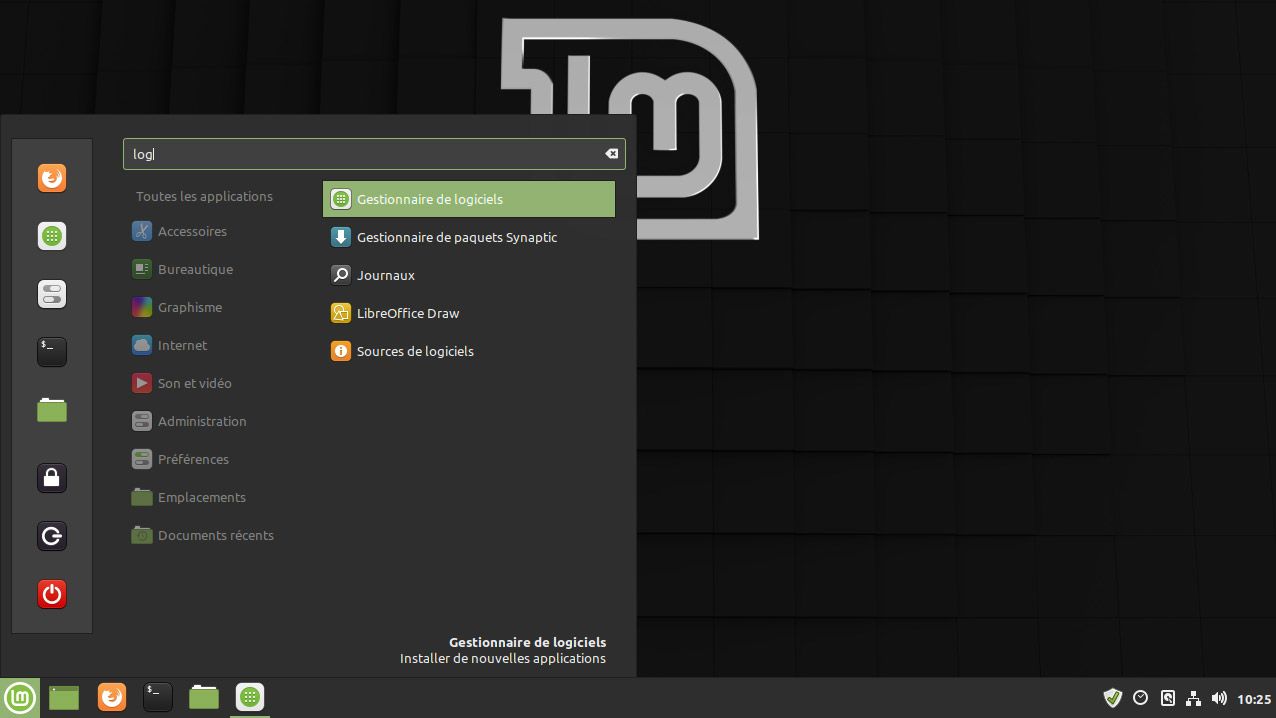Select the Administration category
Image resolution: width=1276 pixels, height=718 pixels.
point(202,421)
